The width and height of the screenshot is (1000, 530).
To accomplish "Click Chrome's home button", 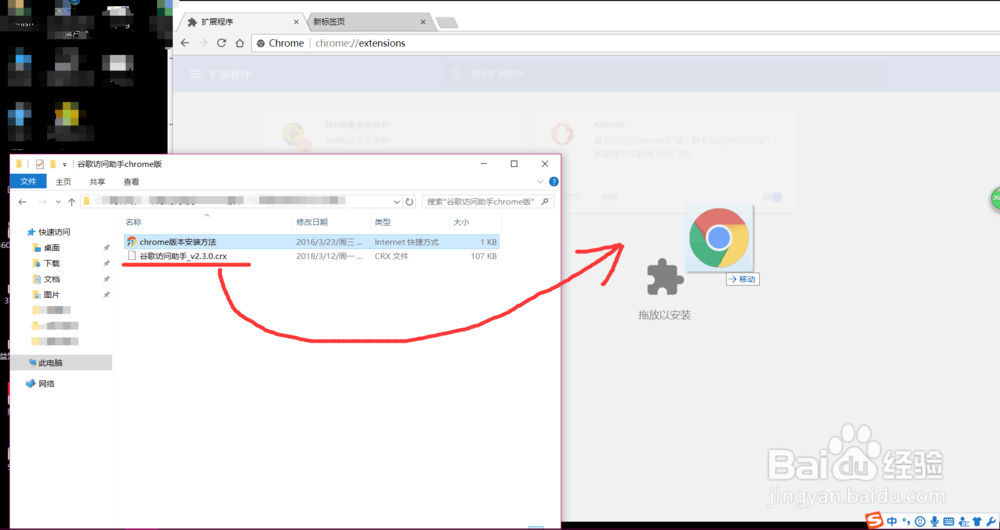I will click(x=240, y=43).
